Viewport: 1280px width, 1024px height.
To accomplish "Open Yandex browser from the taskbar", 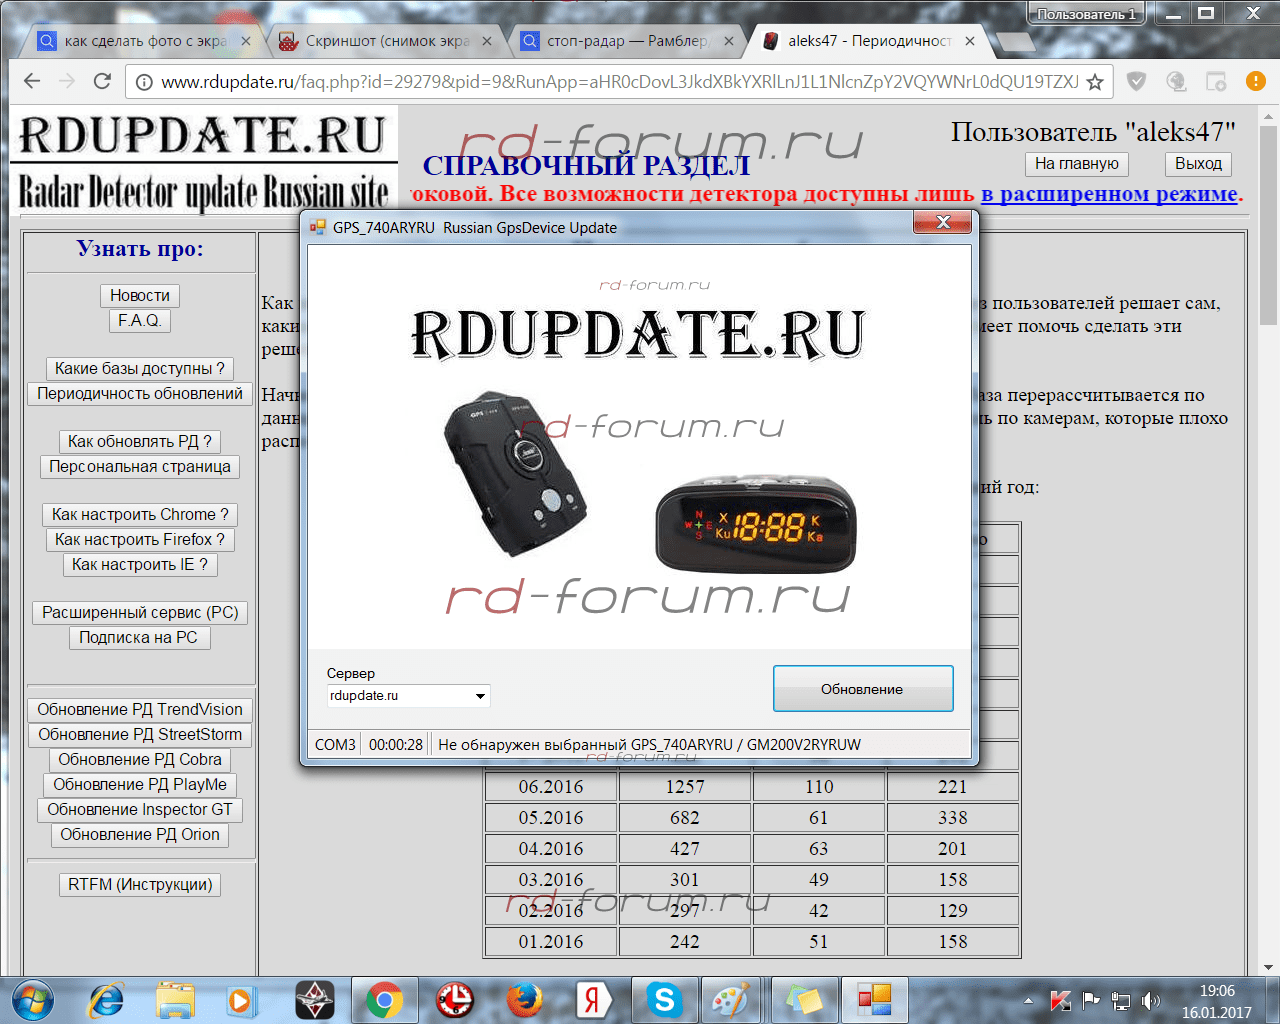I will [594, 1000].
